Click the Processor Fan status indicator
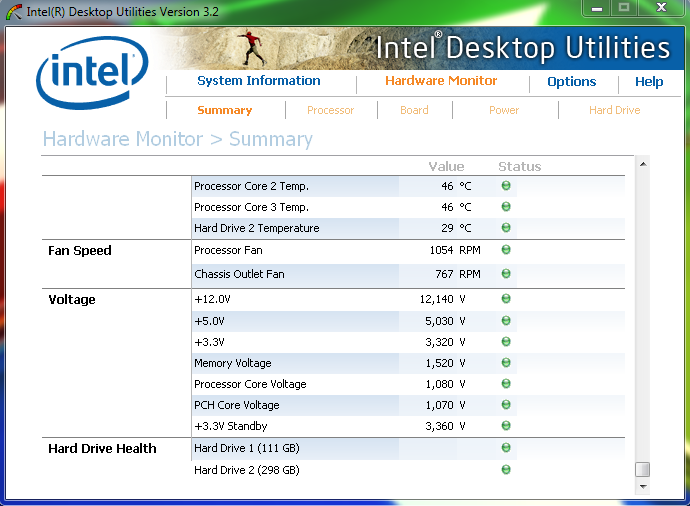 [506, 249]
